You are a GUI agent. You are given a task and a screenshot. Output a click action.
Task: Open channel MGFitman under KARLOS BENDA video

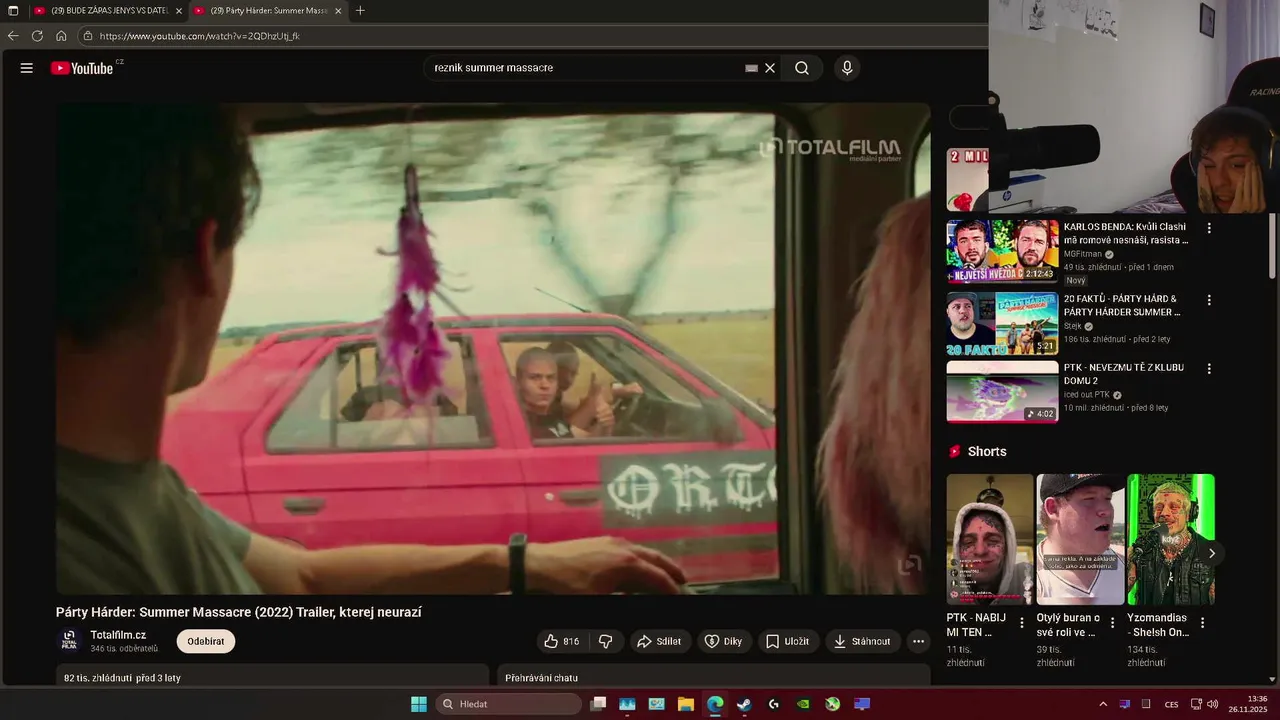coord(1082,254)
